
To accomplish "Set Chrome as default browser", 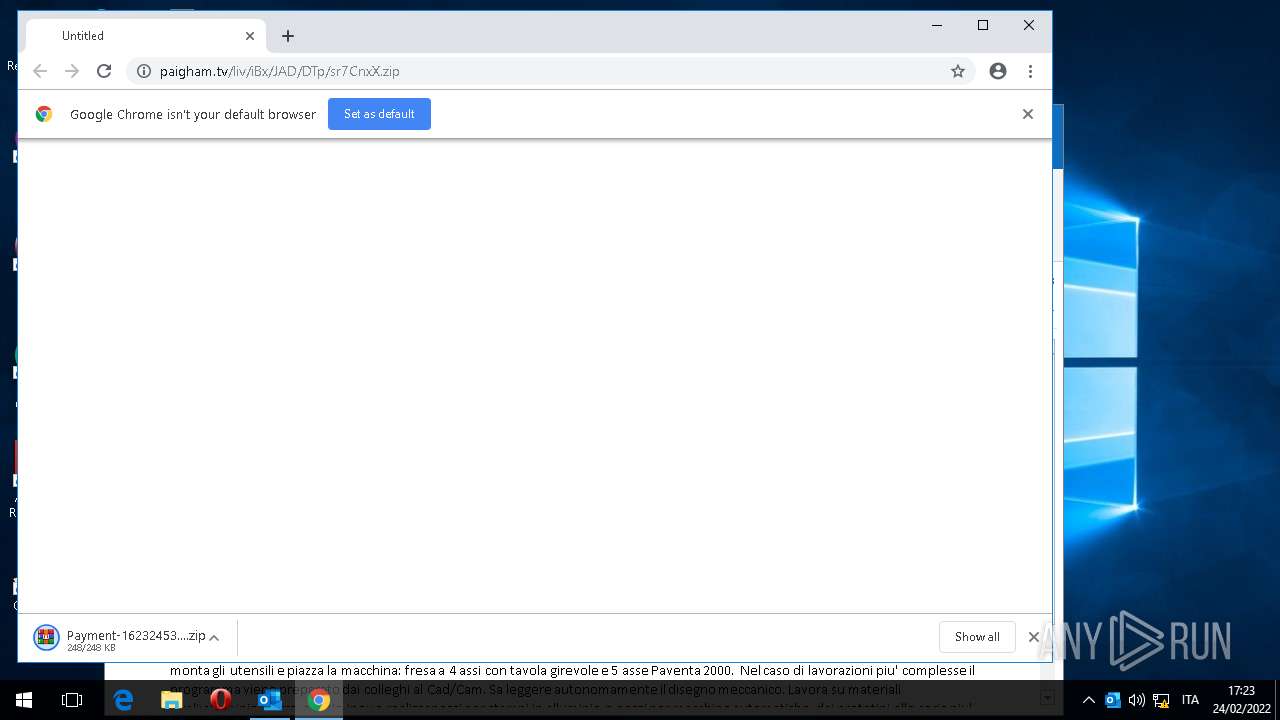I will point(379,114).
